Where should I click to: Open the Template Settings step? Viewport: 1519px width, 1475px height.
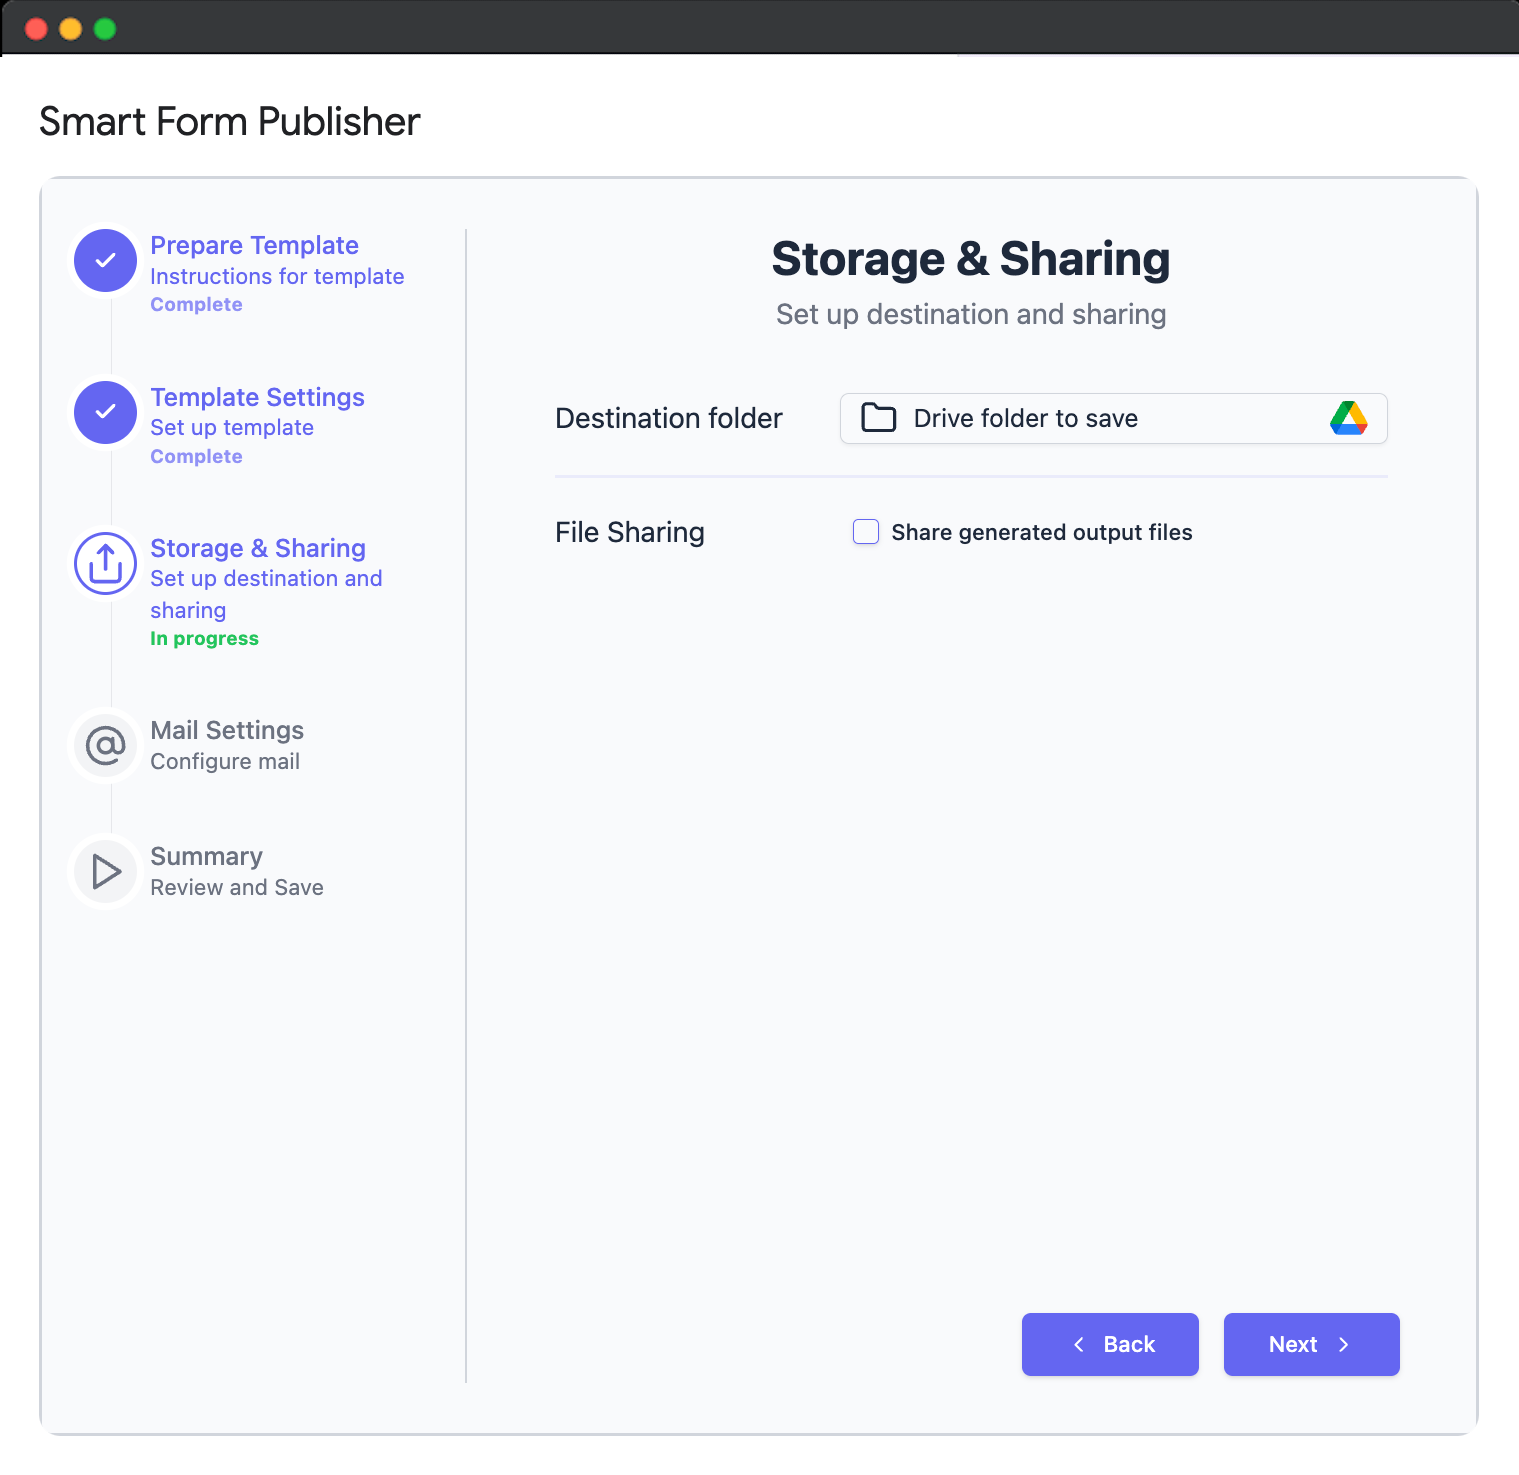(x=257, y=397)
